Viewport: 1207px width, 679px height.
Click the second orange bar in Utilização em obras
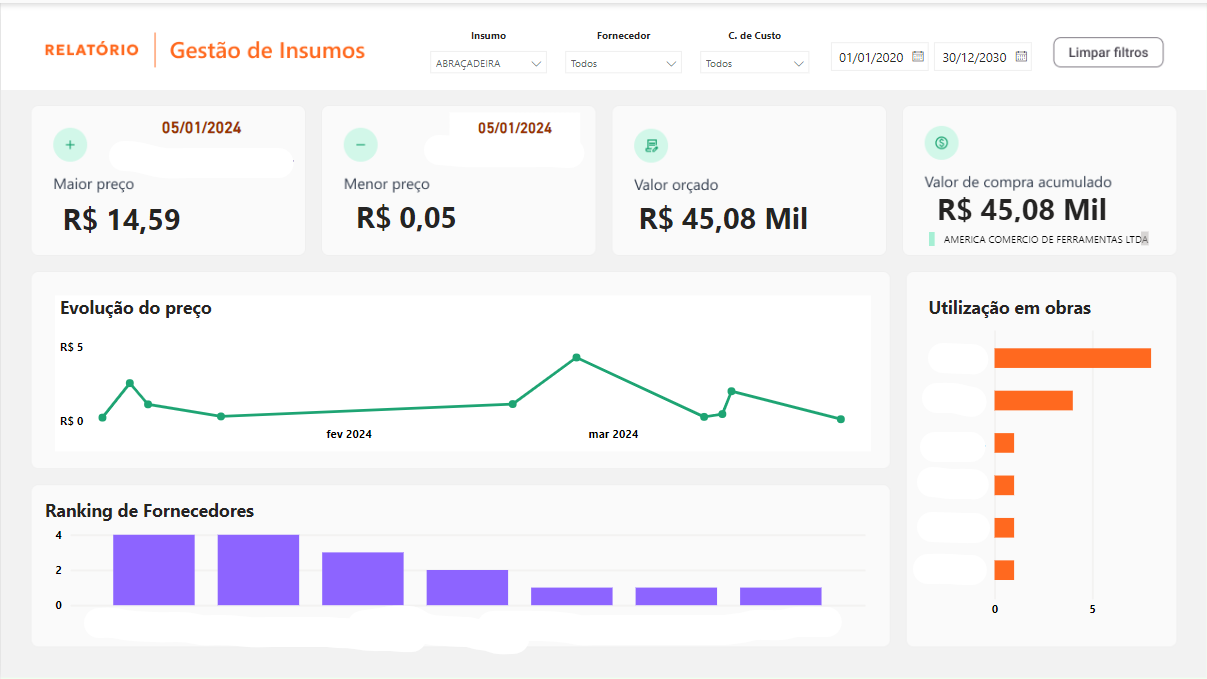pyautogui.click(x=1033, y=400)
